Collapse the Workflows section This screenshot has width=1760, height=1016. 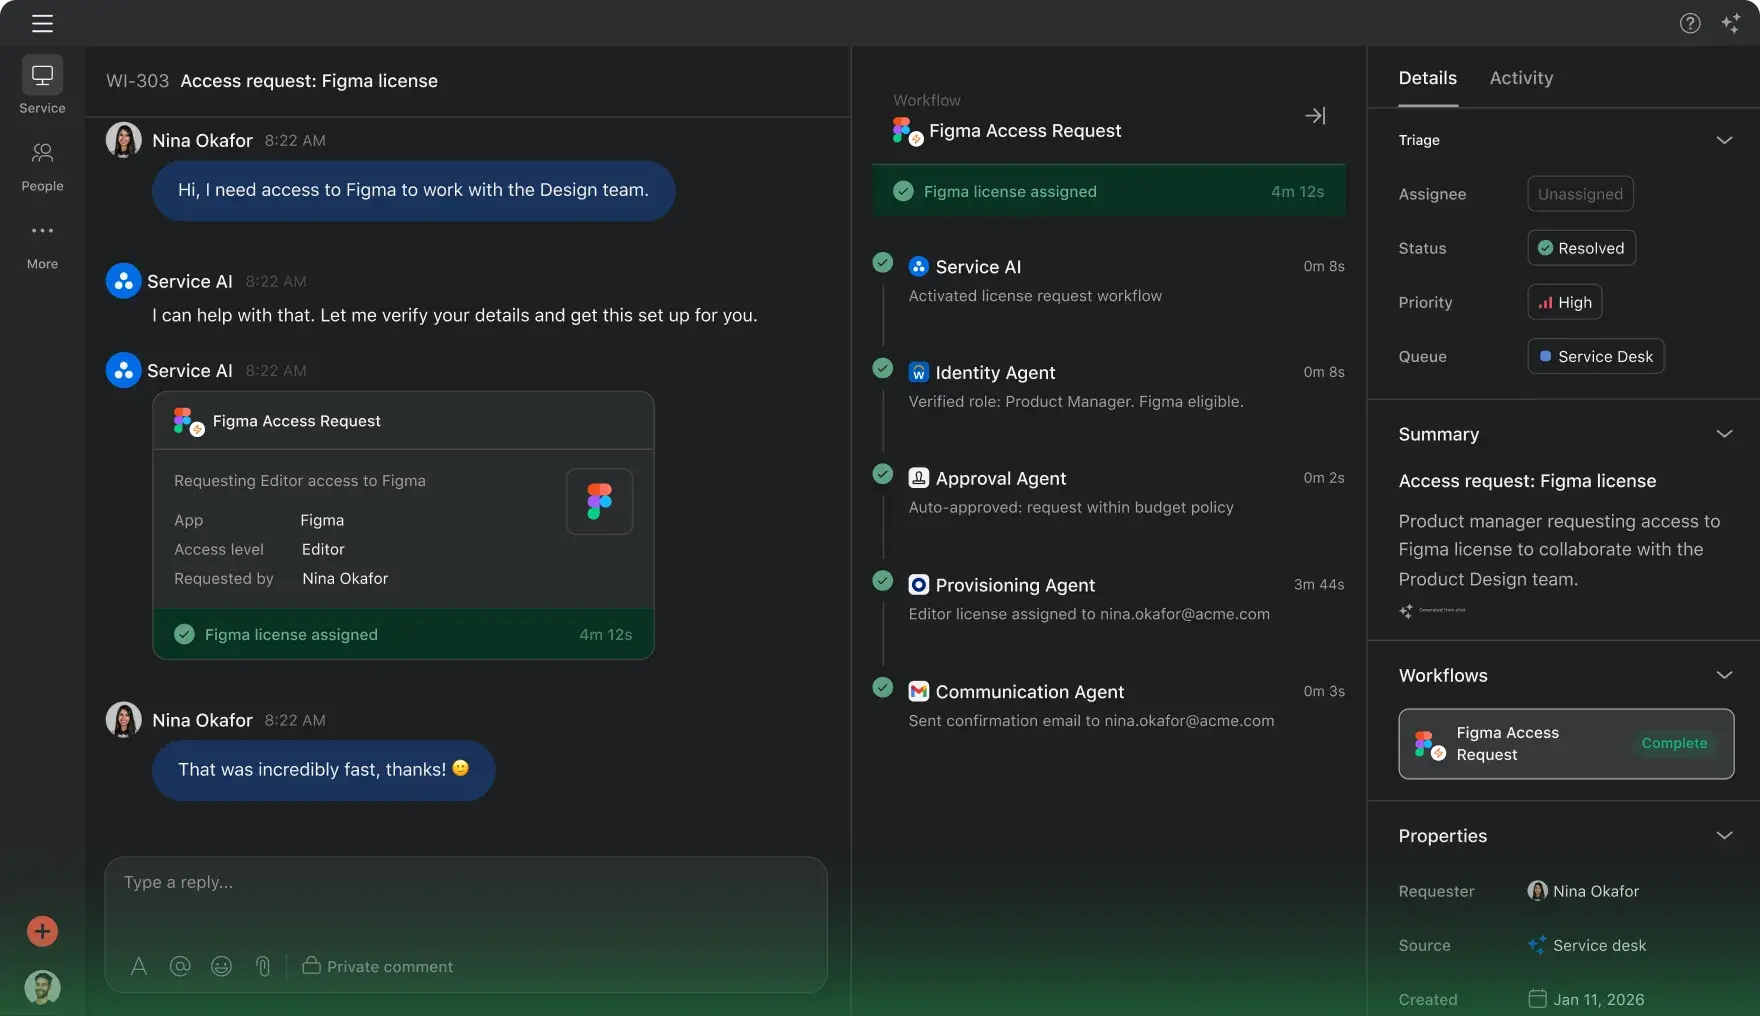(x=1724, y=675)
